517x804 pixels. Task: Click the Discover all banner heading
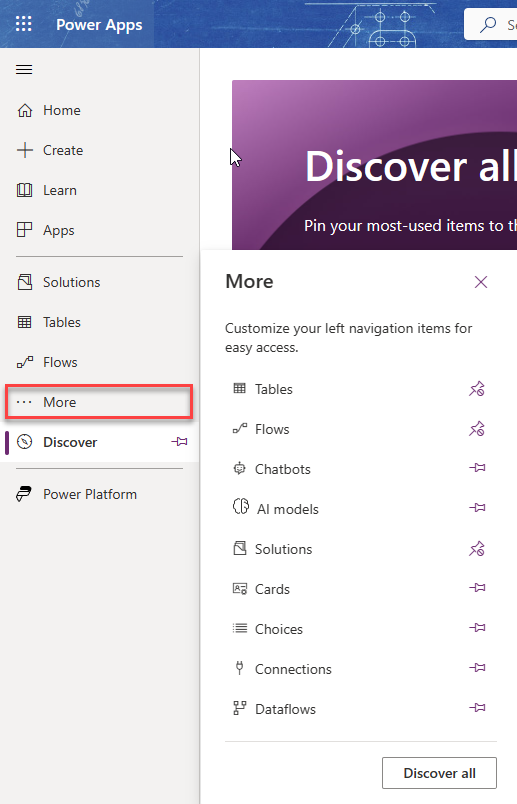[x=411, y=166]
